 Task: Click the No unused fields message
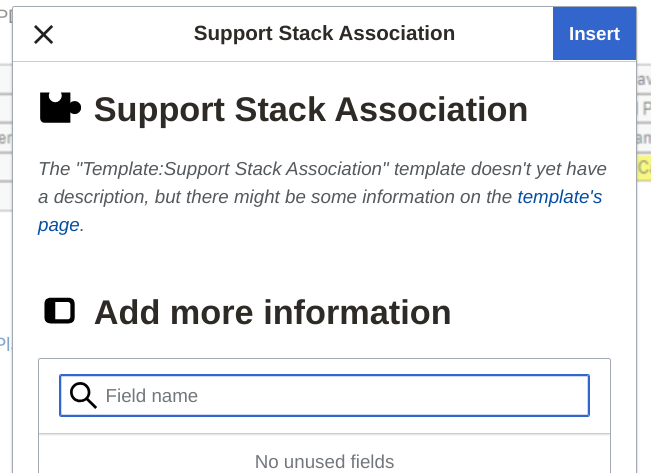(x=324, y=461)
